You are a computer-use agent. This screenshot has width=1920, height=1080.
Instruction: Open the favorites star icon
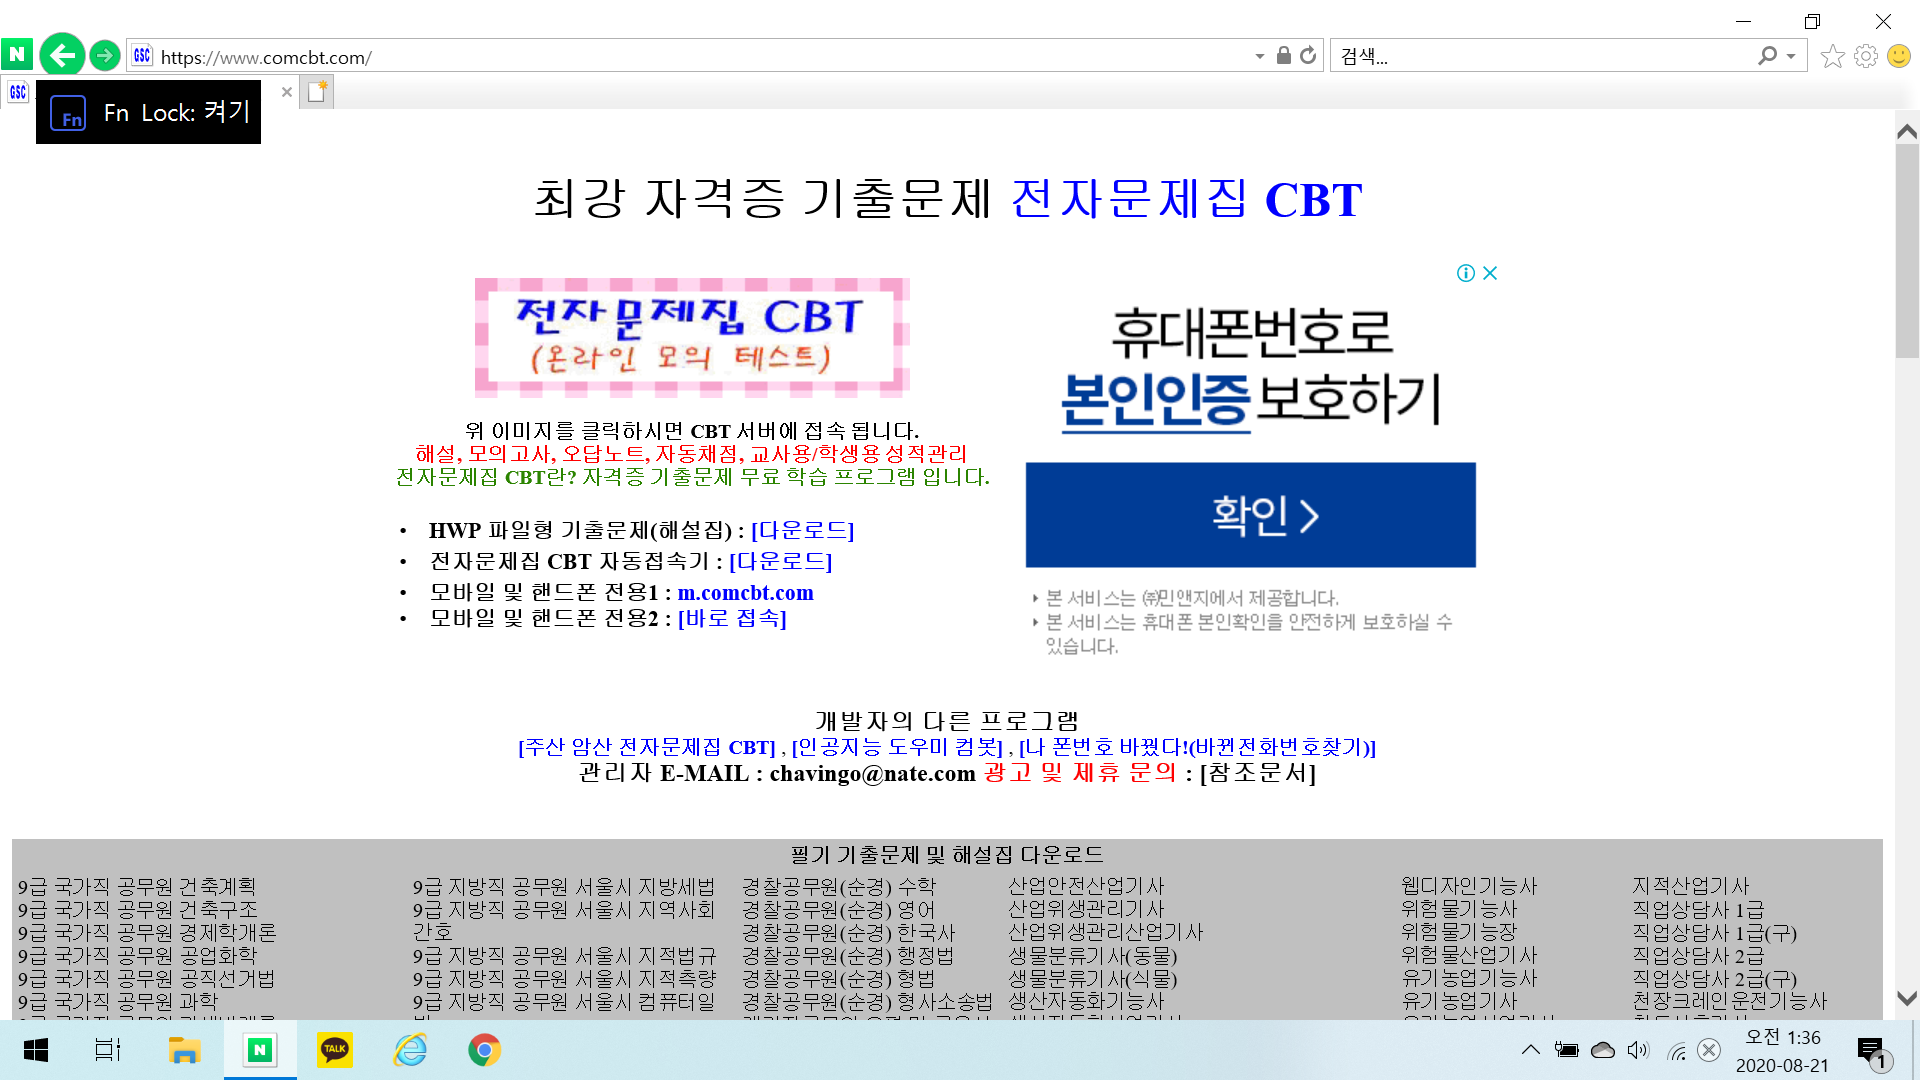click(1832, 56)
